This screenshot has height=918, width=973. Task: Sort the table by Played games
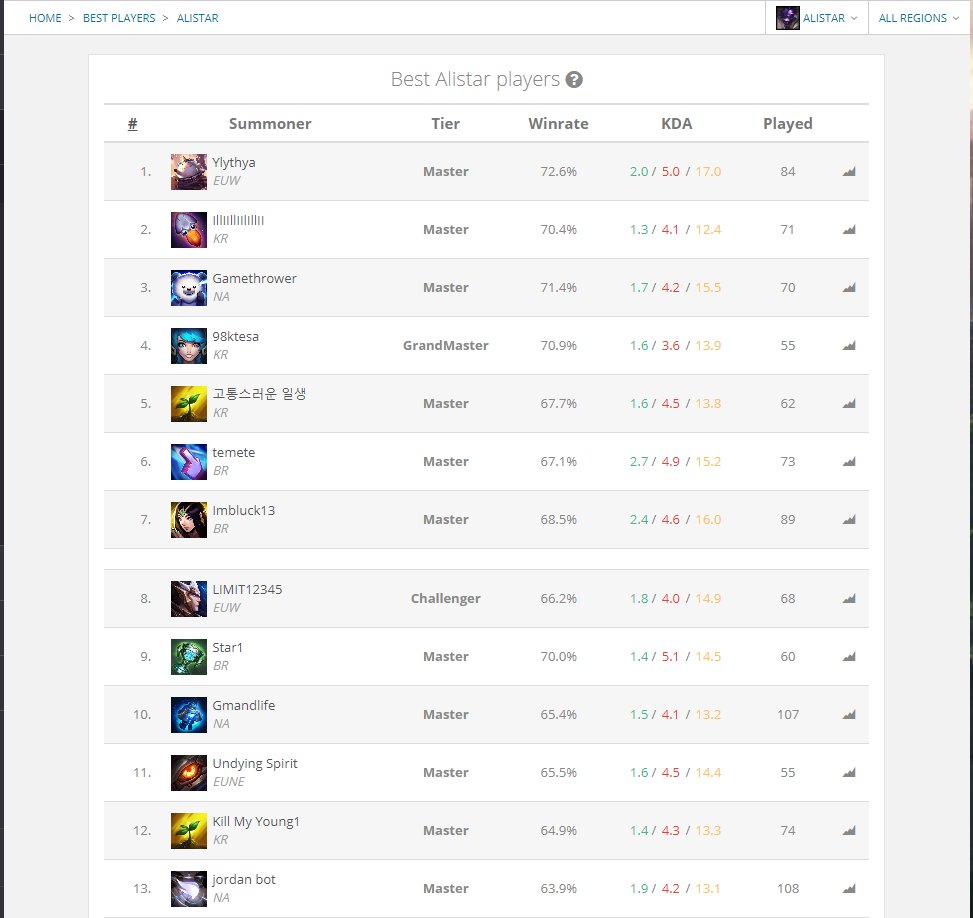[x=787, y=123]
